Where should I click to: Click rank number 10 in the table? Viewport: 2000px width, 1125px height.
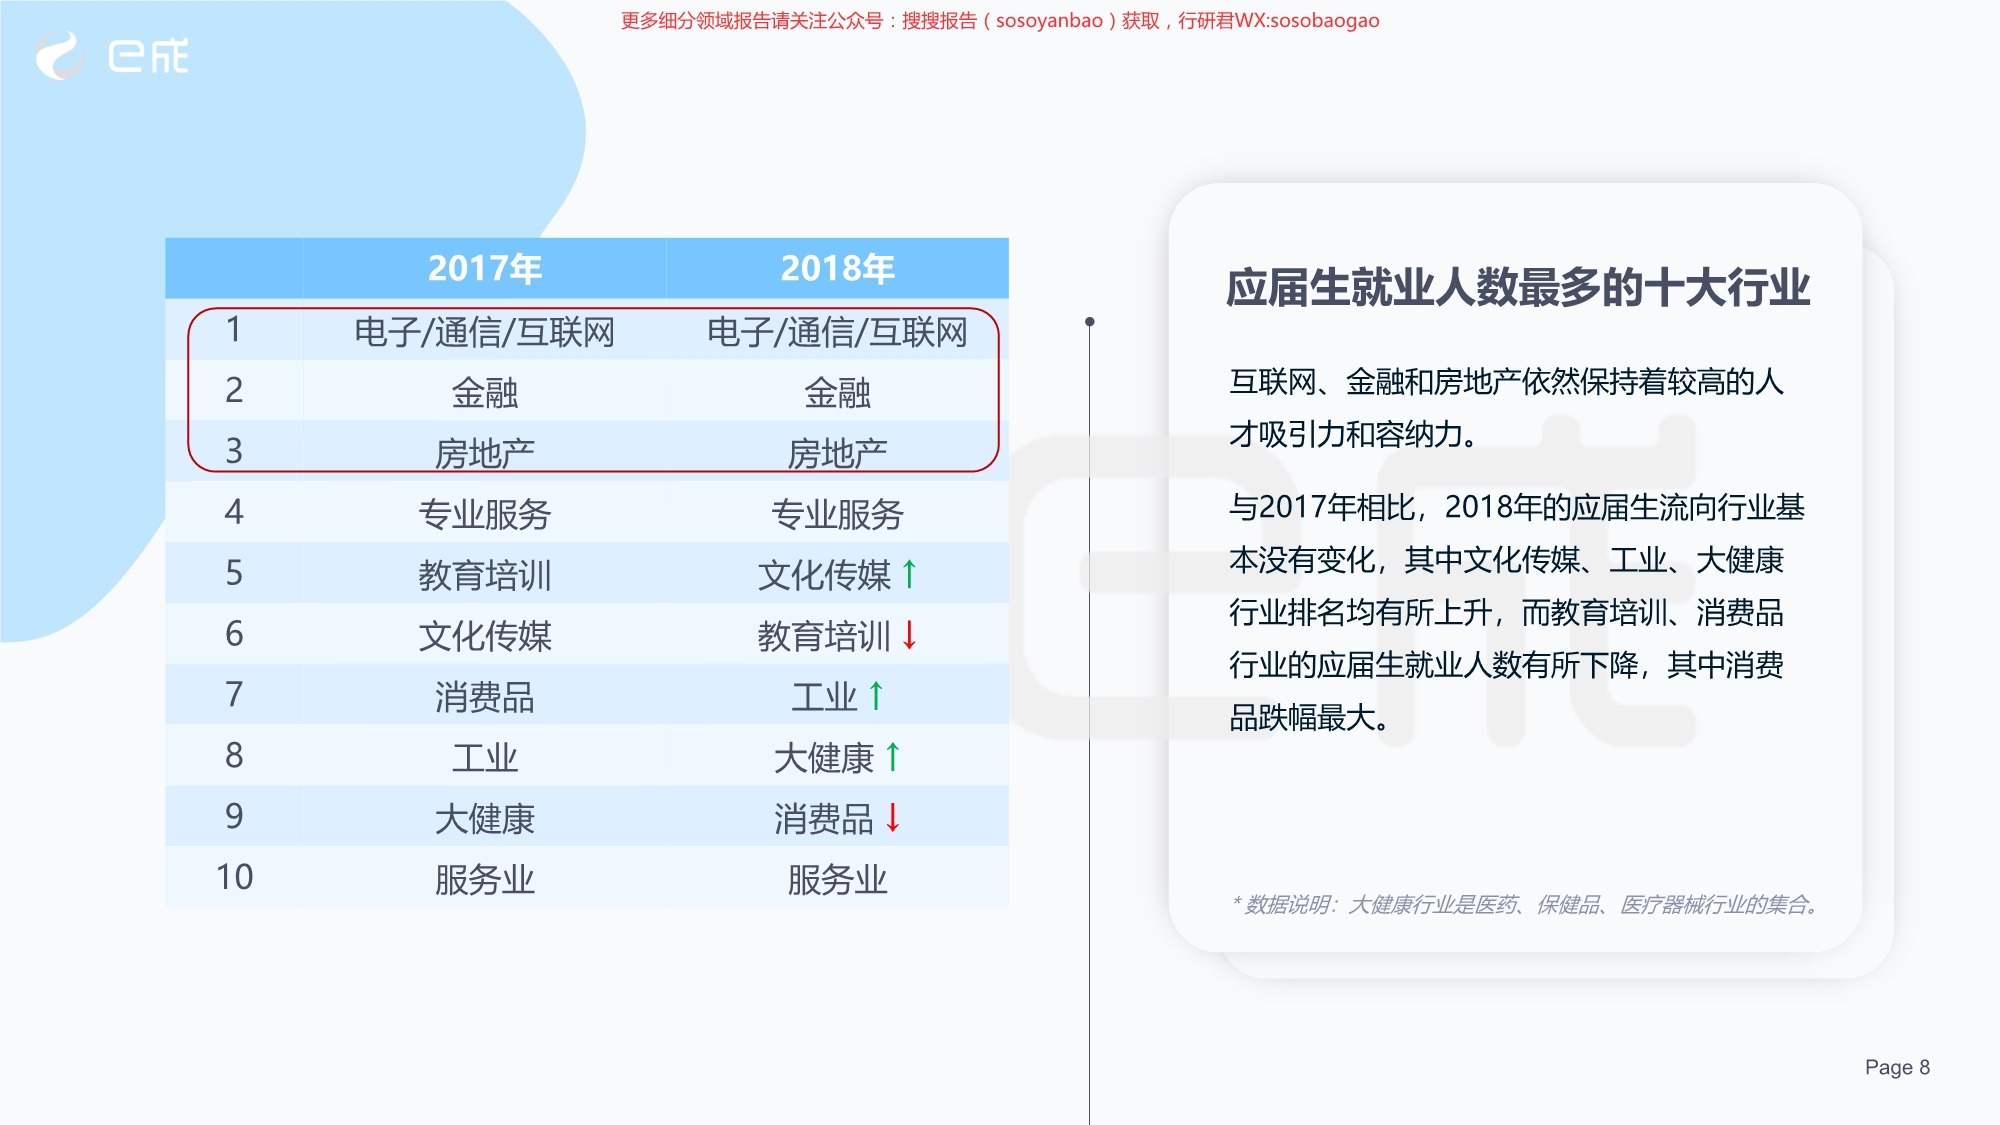pos(234,878)
